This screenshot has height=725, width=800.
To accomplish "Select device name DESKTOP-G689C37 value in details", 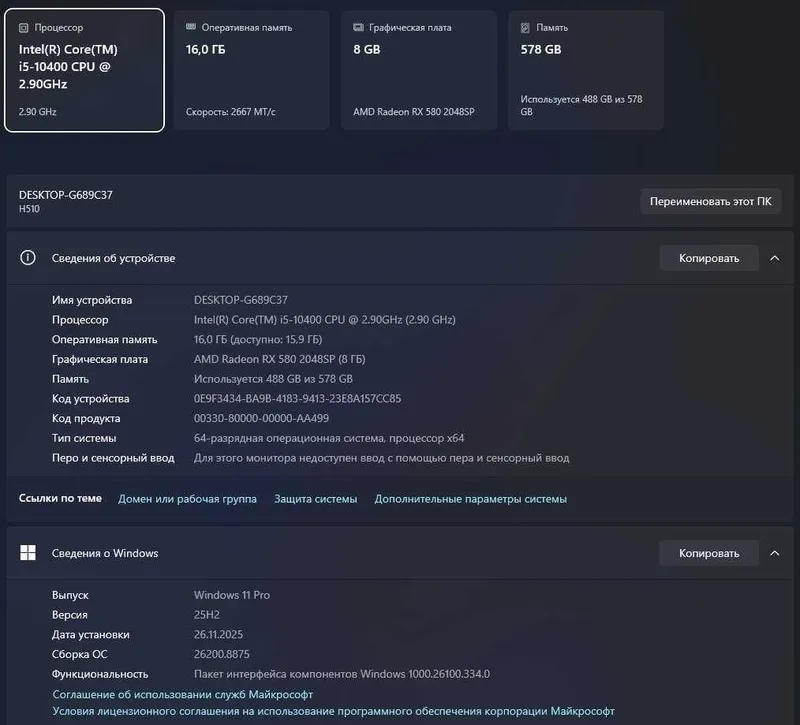I will point(241,300).
